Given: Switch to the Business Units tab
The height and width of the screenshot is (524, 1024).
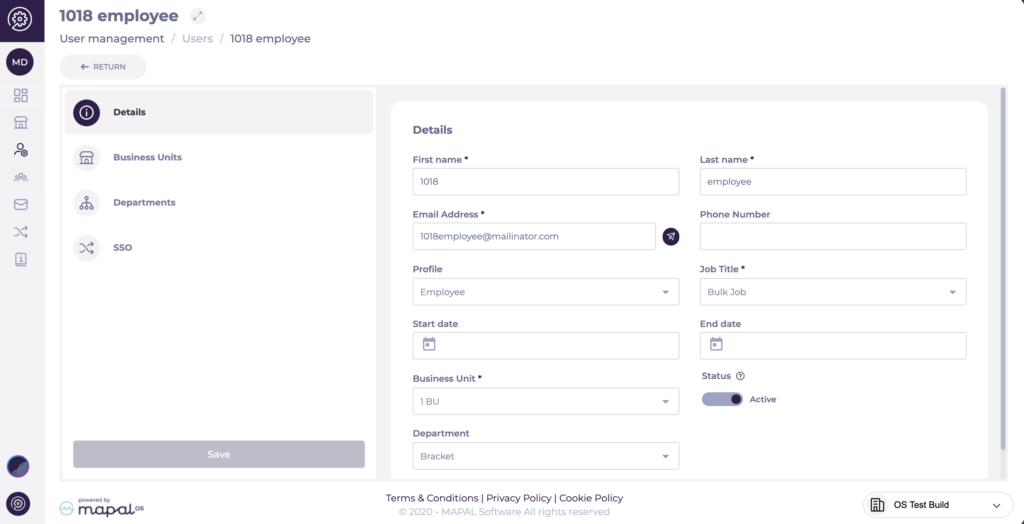Looking at the screenshot, I should tap(147, 157).
